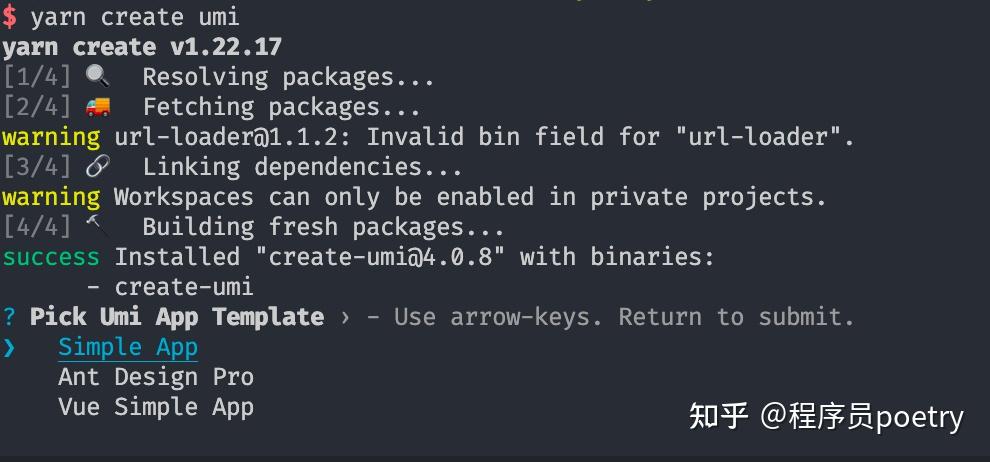
Task: Click the magnifying glass emoji beside Resolving packages
Action: pos(97,77)
